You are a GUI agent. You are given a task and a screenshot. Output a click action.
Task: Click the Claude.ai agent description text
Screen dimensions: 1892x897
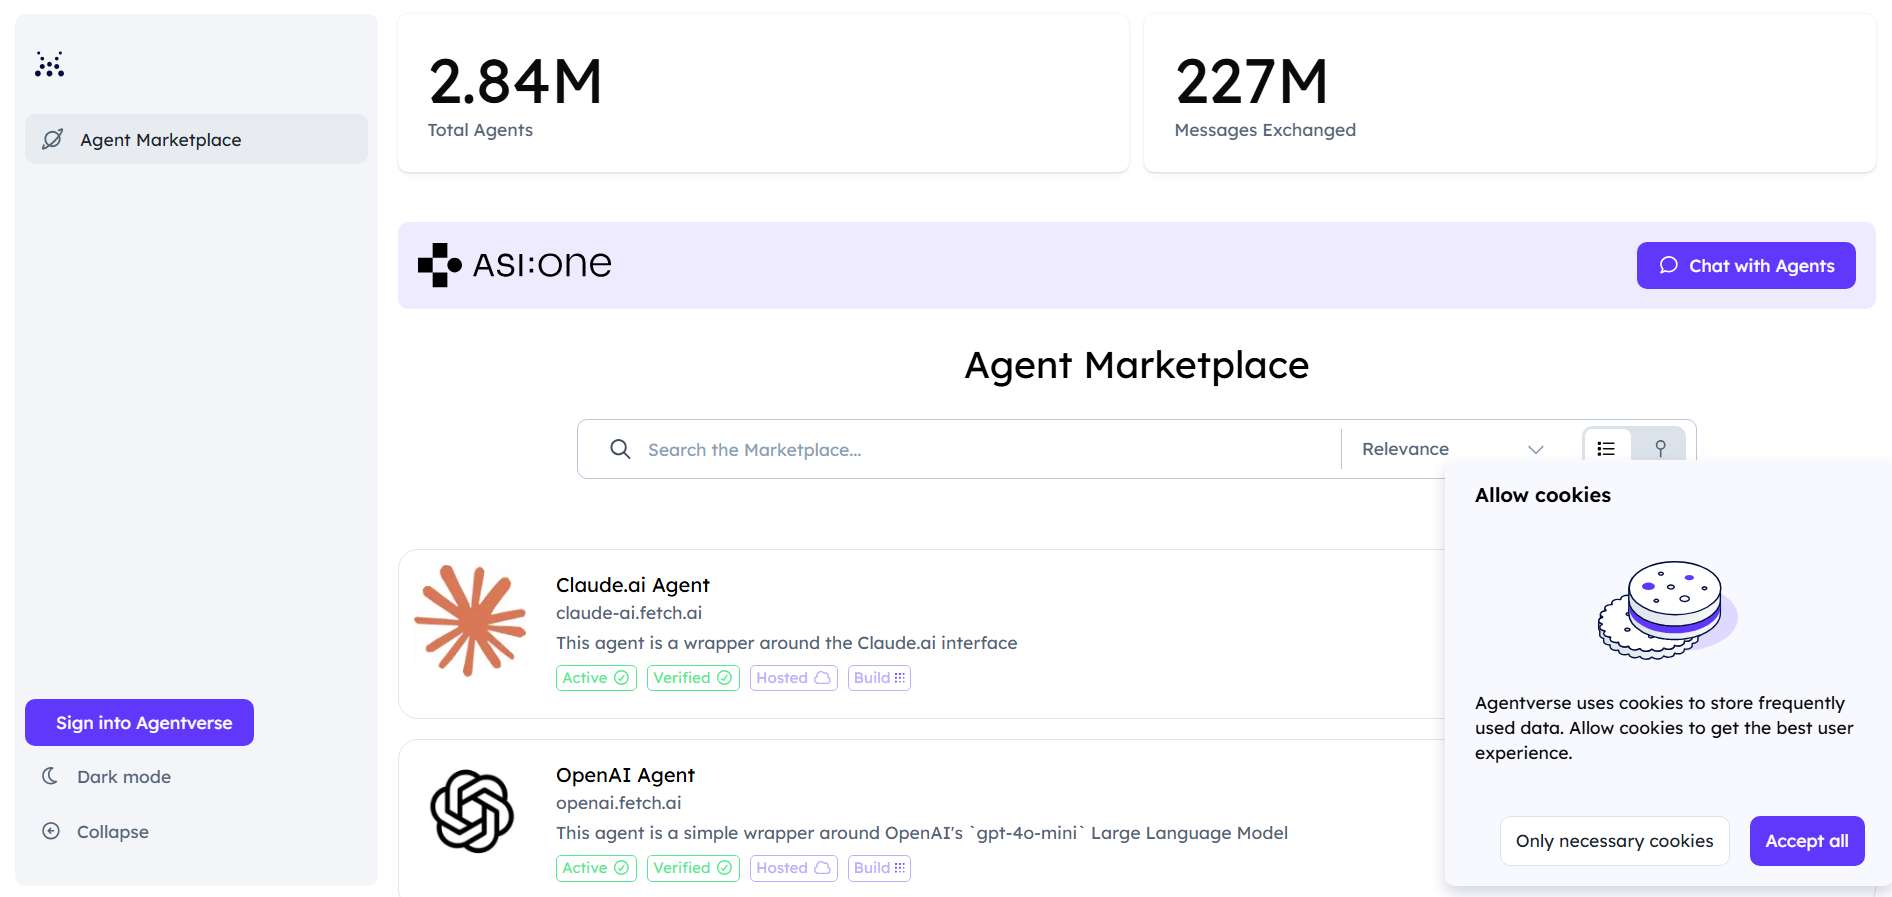point(786,643)
